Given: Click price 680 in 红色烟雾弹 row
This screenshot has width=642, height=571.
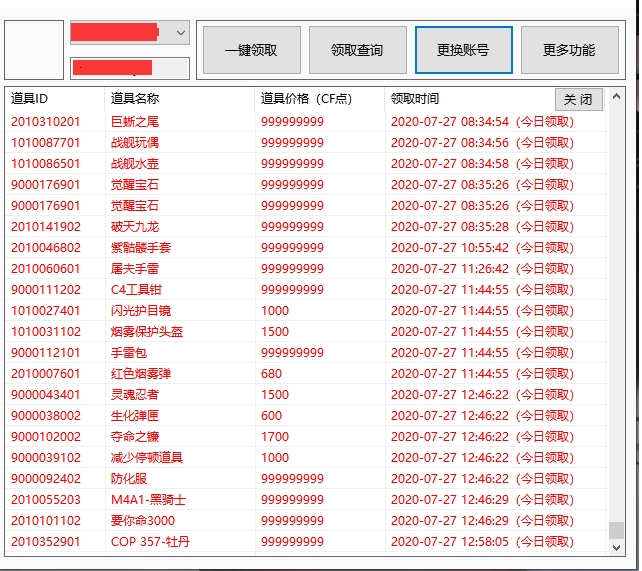Looking at the screenshot, I should tap(271, 374).
